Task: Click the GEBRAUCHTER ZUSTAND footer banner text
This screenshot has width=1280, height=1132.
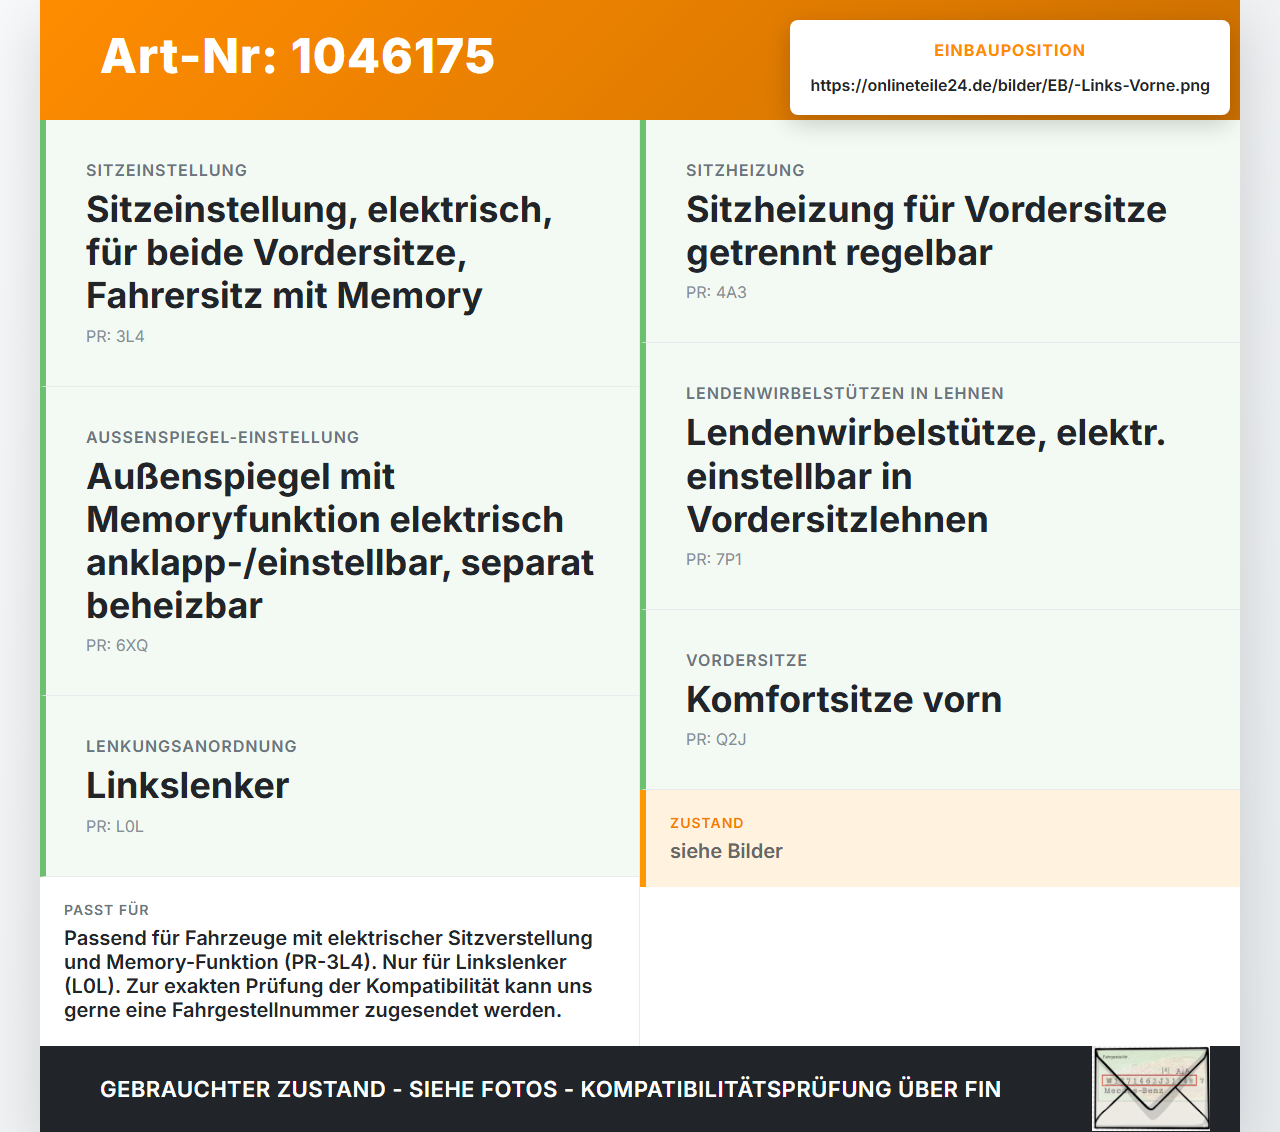Action: pyautogui.click(x=550, y=1089)
